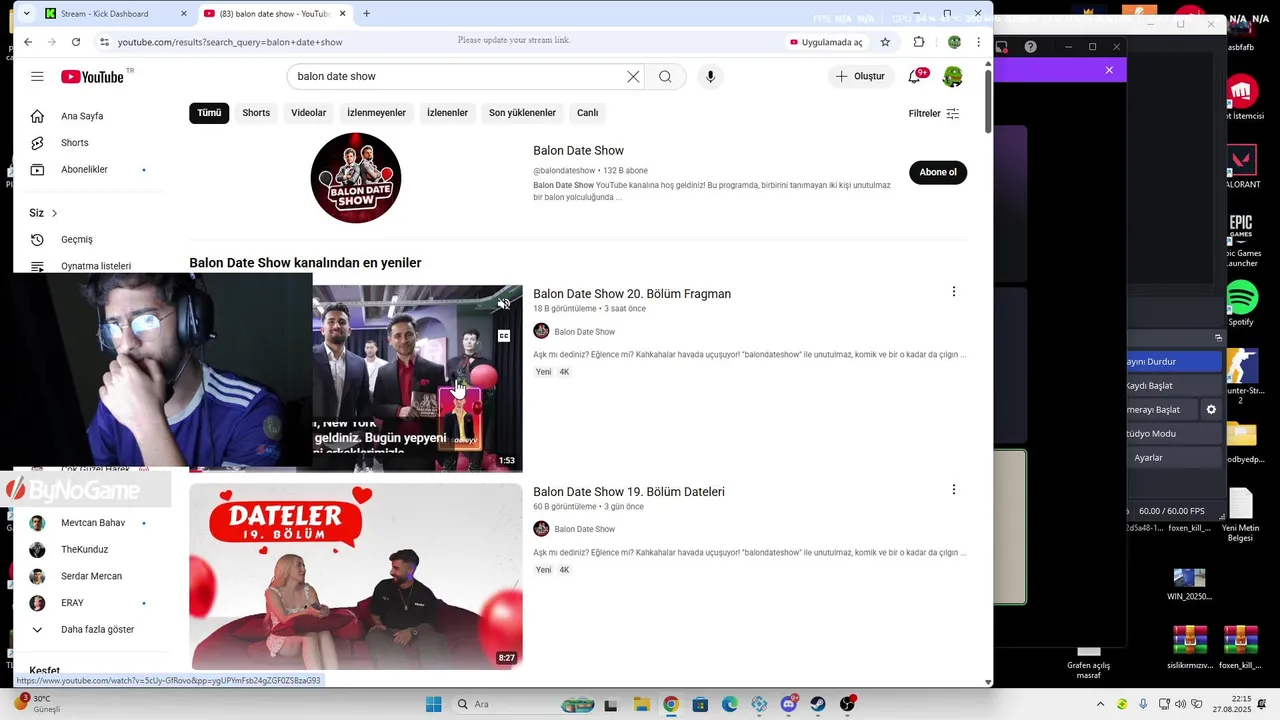Open Ayarlar in OBS window
This screenshot has width=1280, height=720.
click(1174, 458)
